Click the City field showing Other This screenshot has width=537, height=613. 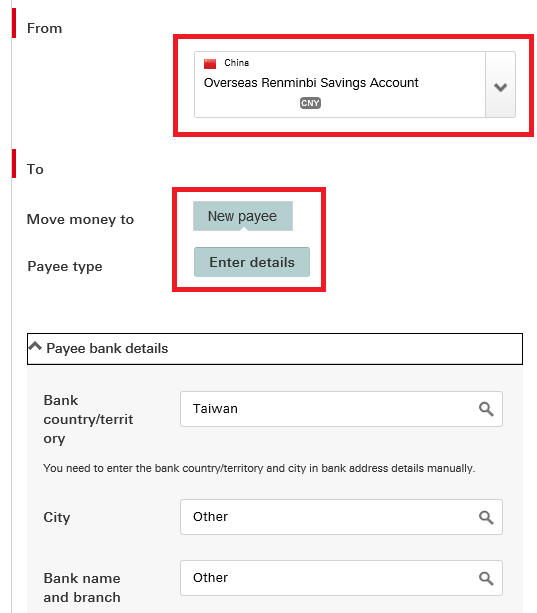[x=341, y=517]
